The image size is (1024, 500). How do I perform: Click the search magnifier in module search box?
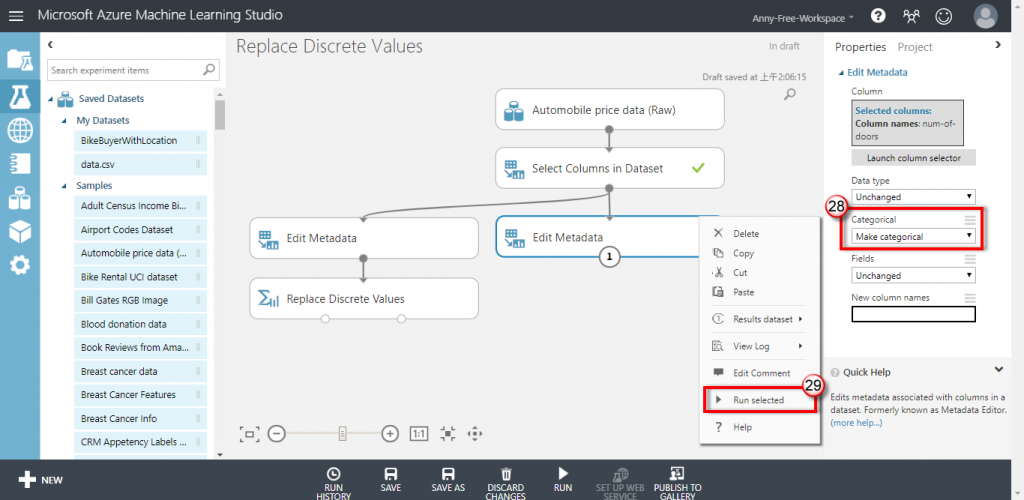pos(209,70)
